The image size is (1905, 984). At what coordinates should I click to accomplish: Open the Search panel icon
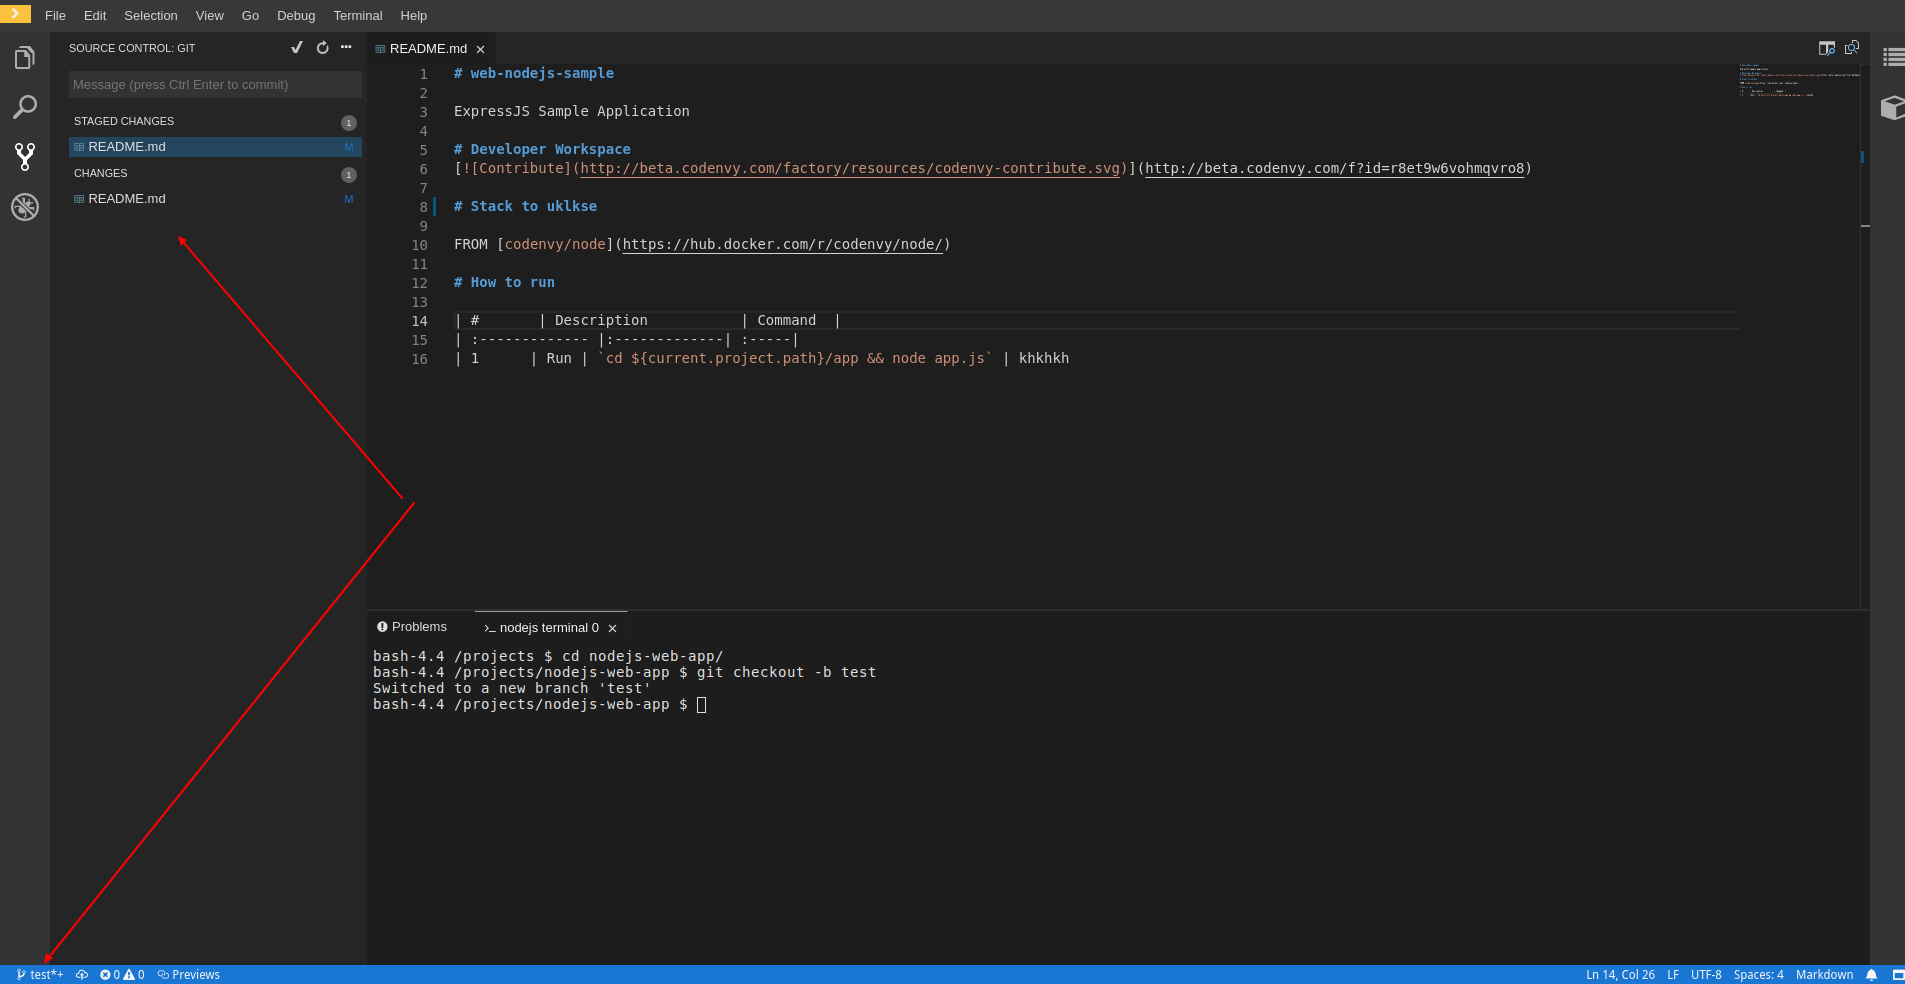point(24,107)
